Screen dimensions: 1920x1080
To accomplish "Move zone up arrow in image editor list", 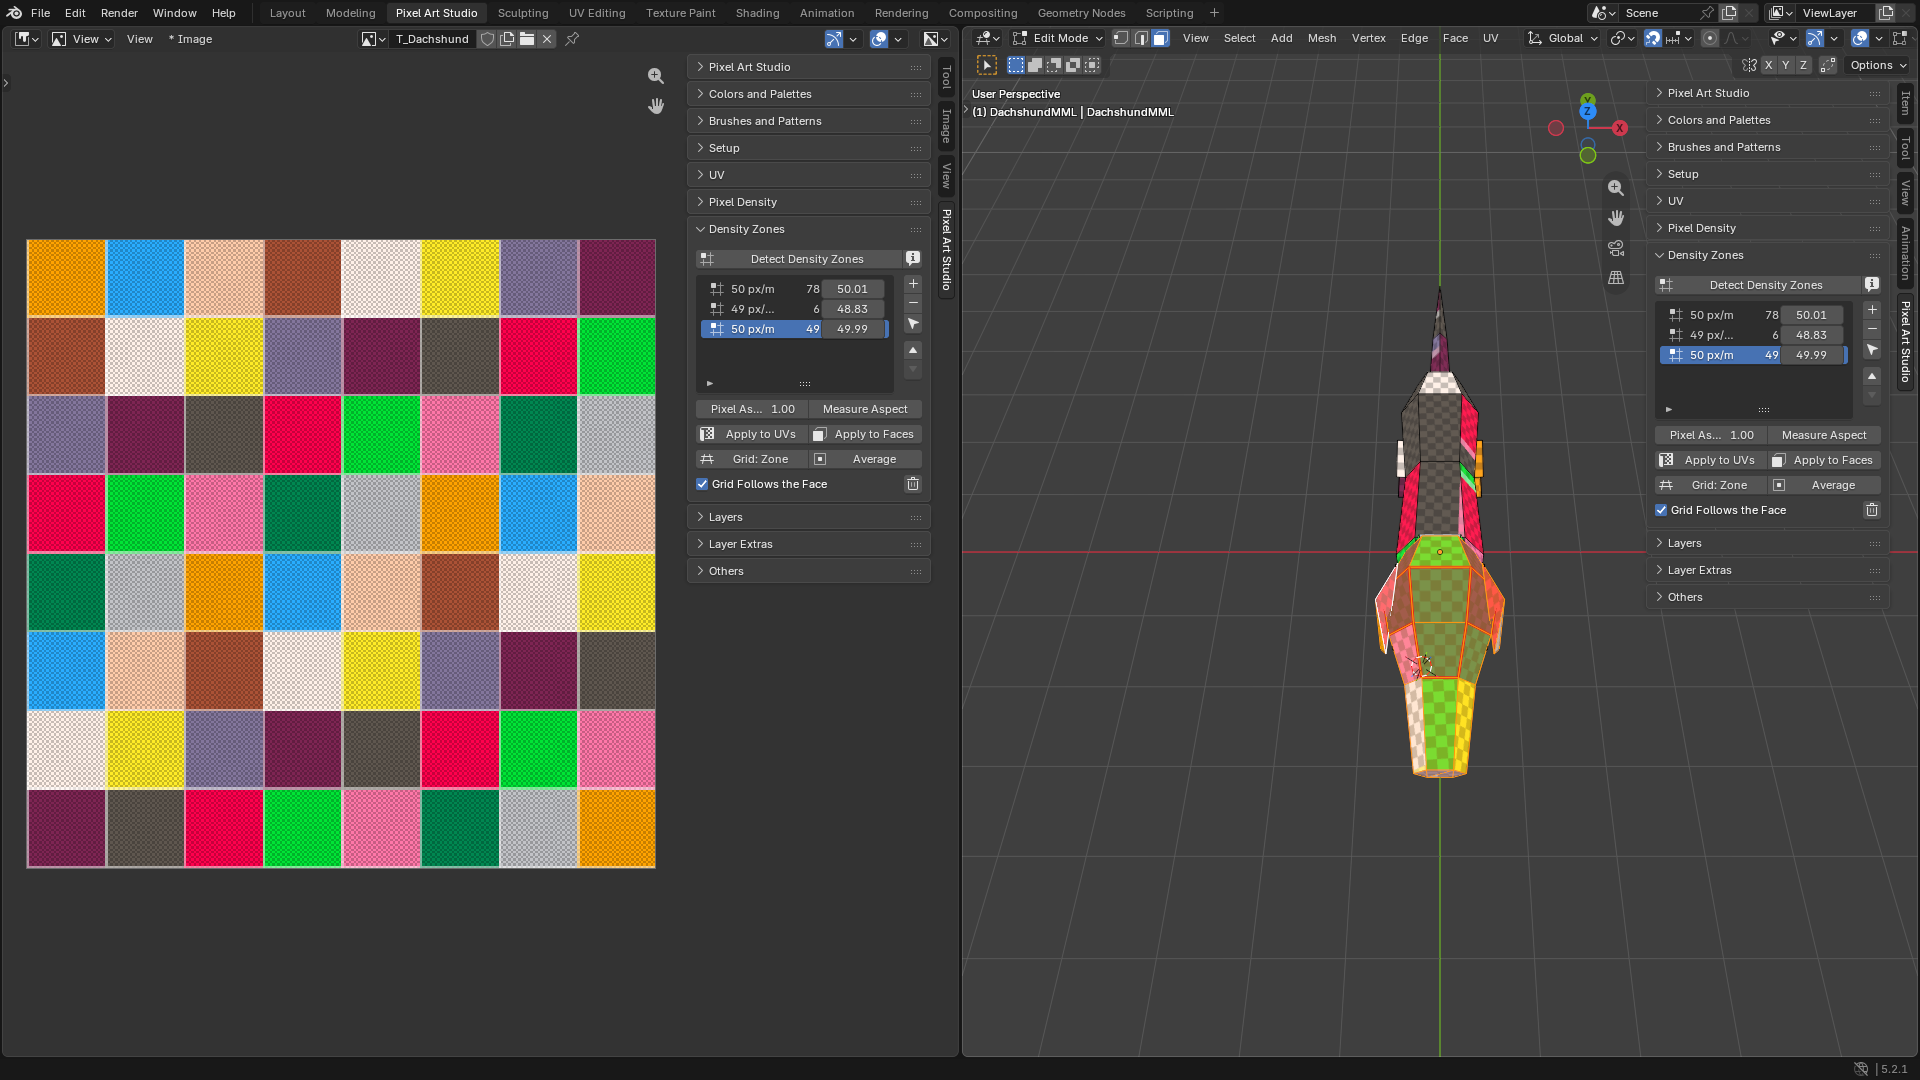I will point(913,350).
